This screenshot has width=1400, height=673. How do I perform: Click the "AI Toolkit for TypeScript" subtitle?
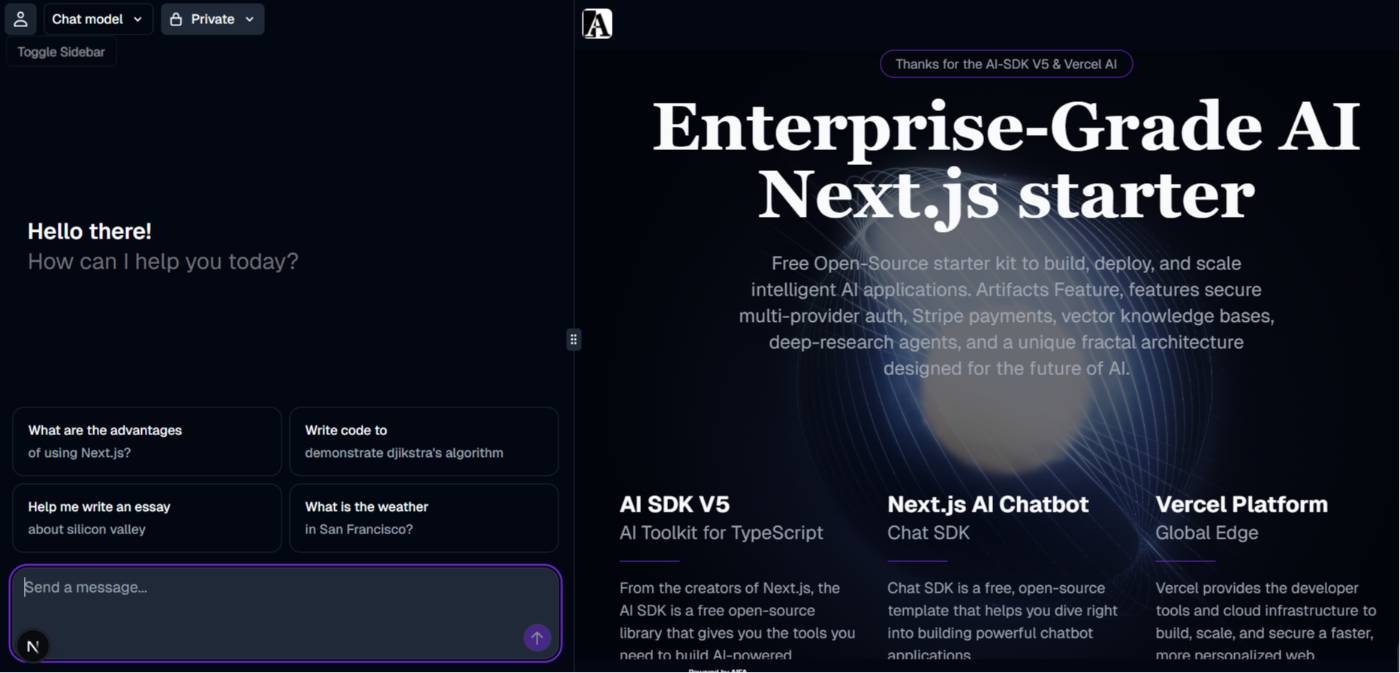tap(722, 533)
